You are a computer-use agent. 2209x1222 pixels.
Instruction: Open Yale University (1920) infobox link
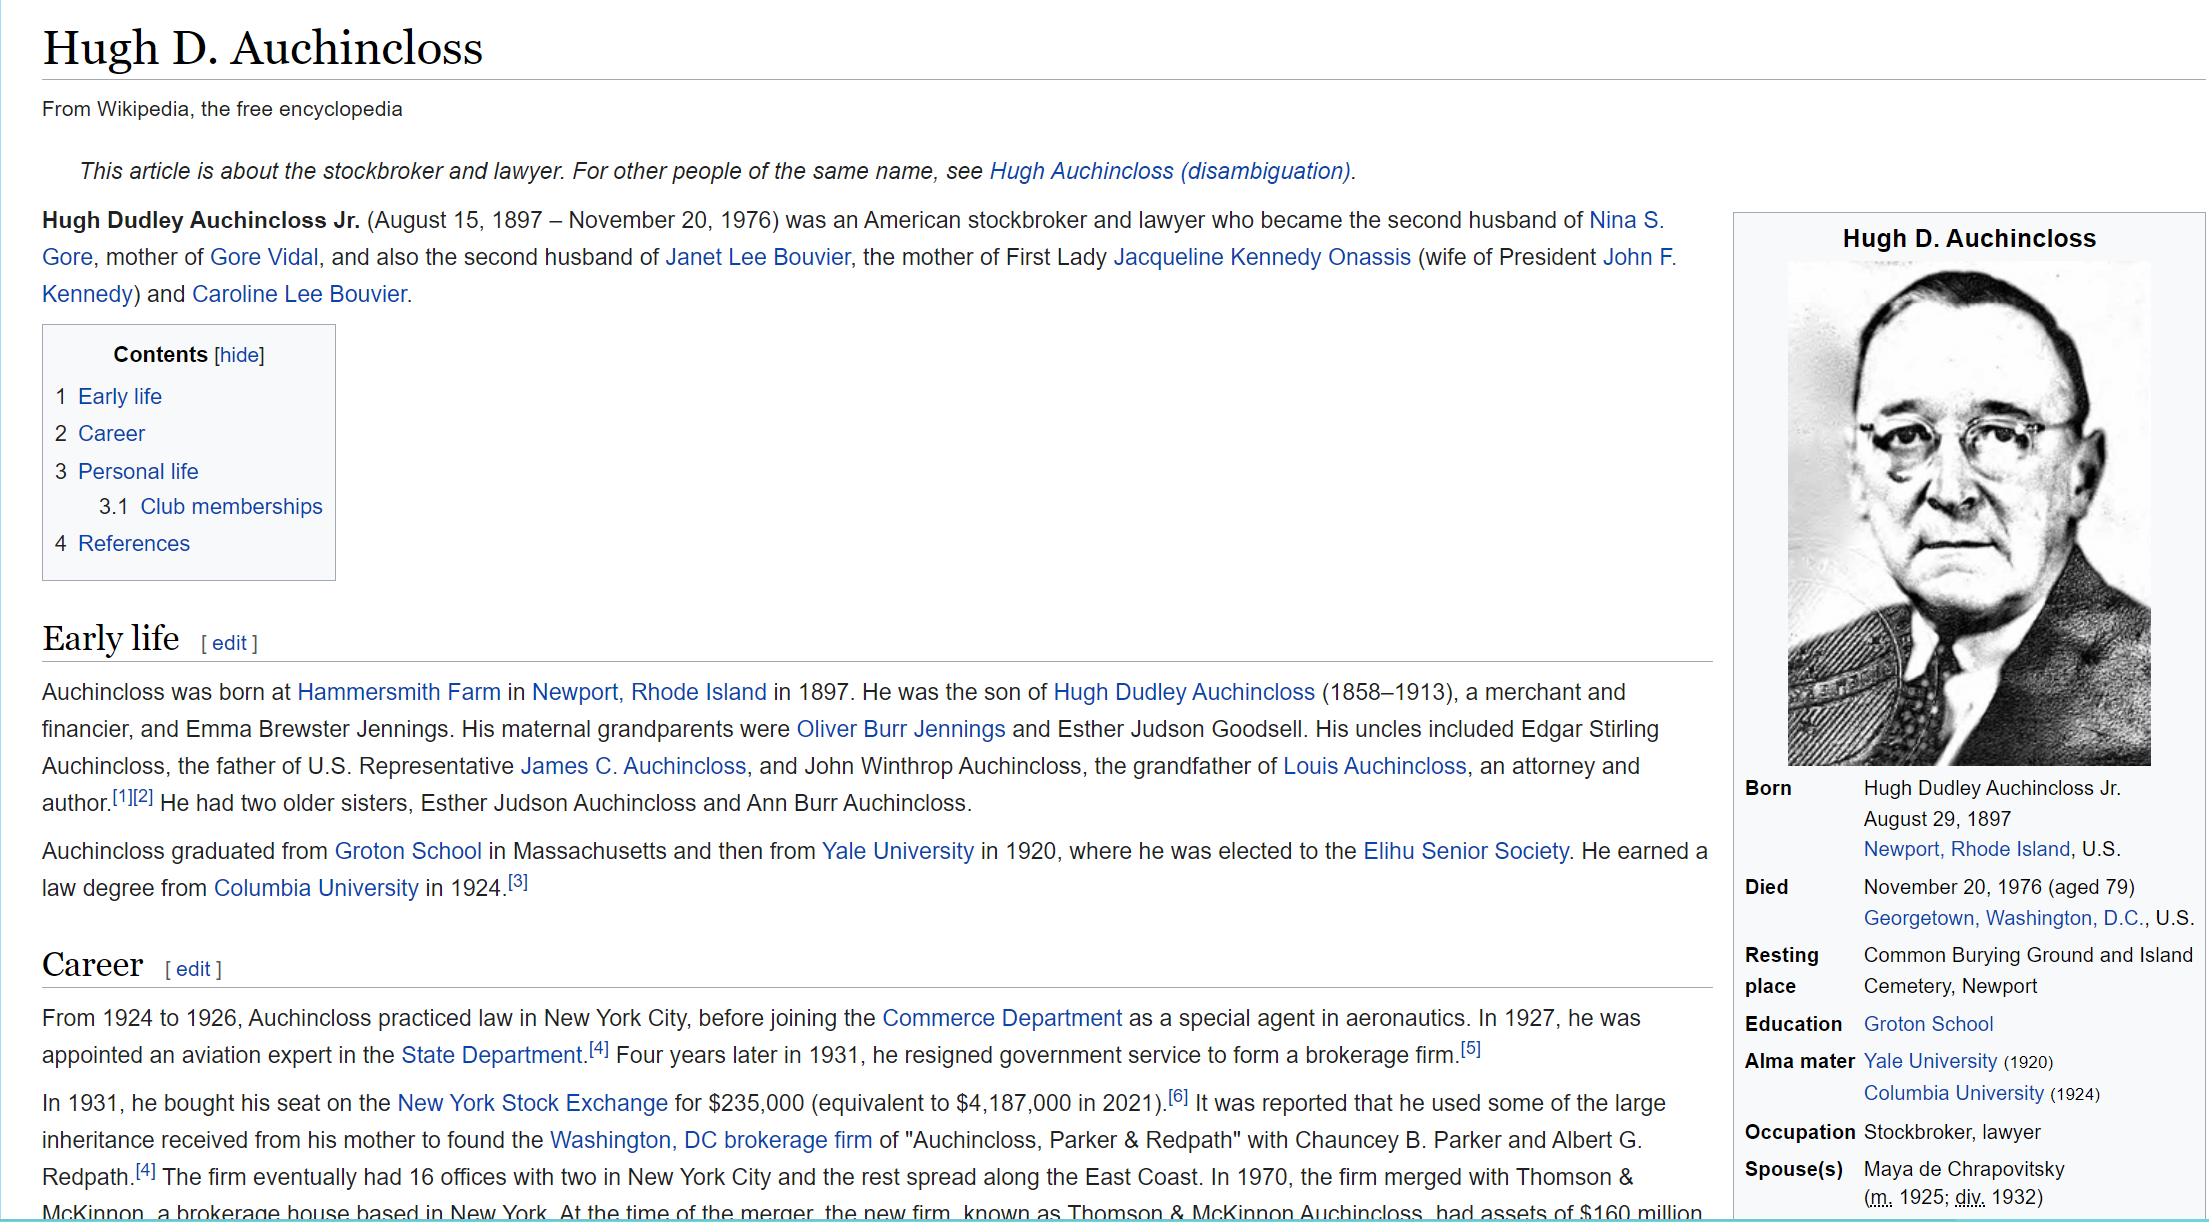pos(1930,1061)
